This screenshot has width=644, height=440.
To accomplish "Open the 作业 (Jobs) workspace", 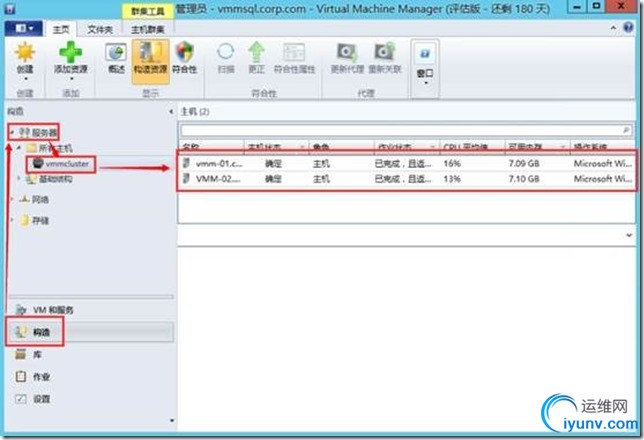I will [33, 376].
